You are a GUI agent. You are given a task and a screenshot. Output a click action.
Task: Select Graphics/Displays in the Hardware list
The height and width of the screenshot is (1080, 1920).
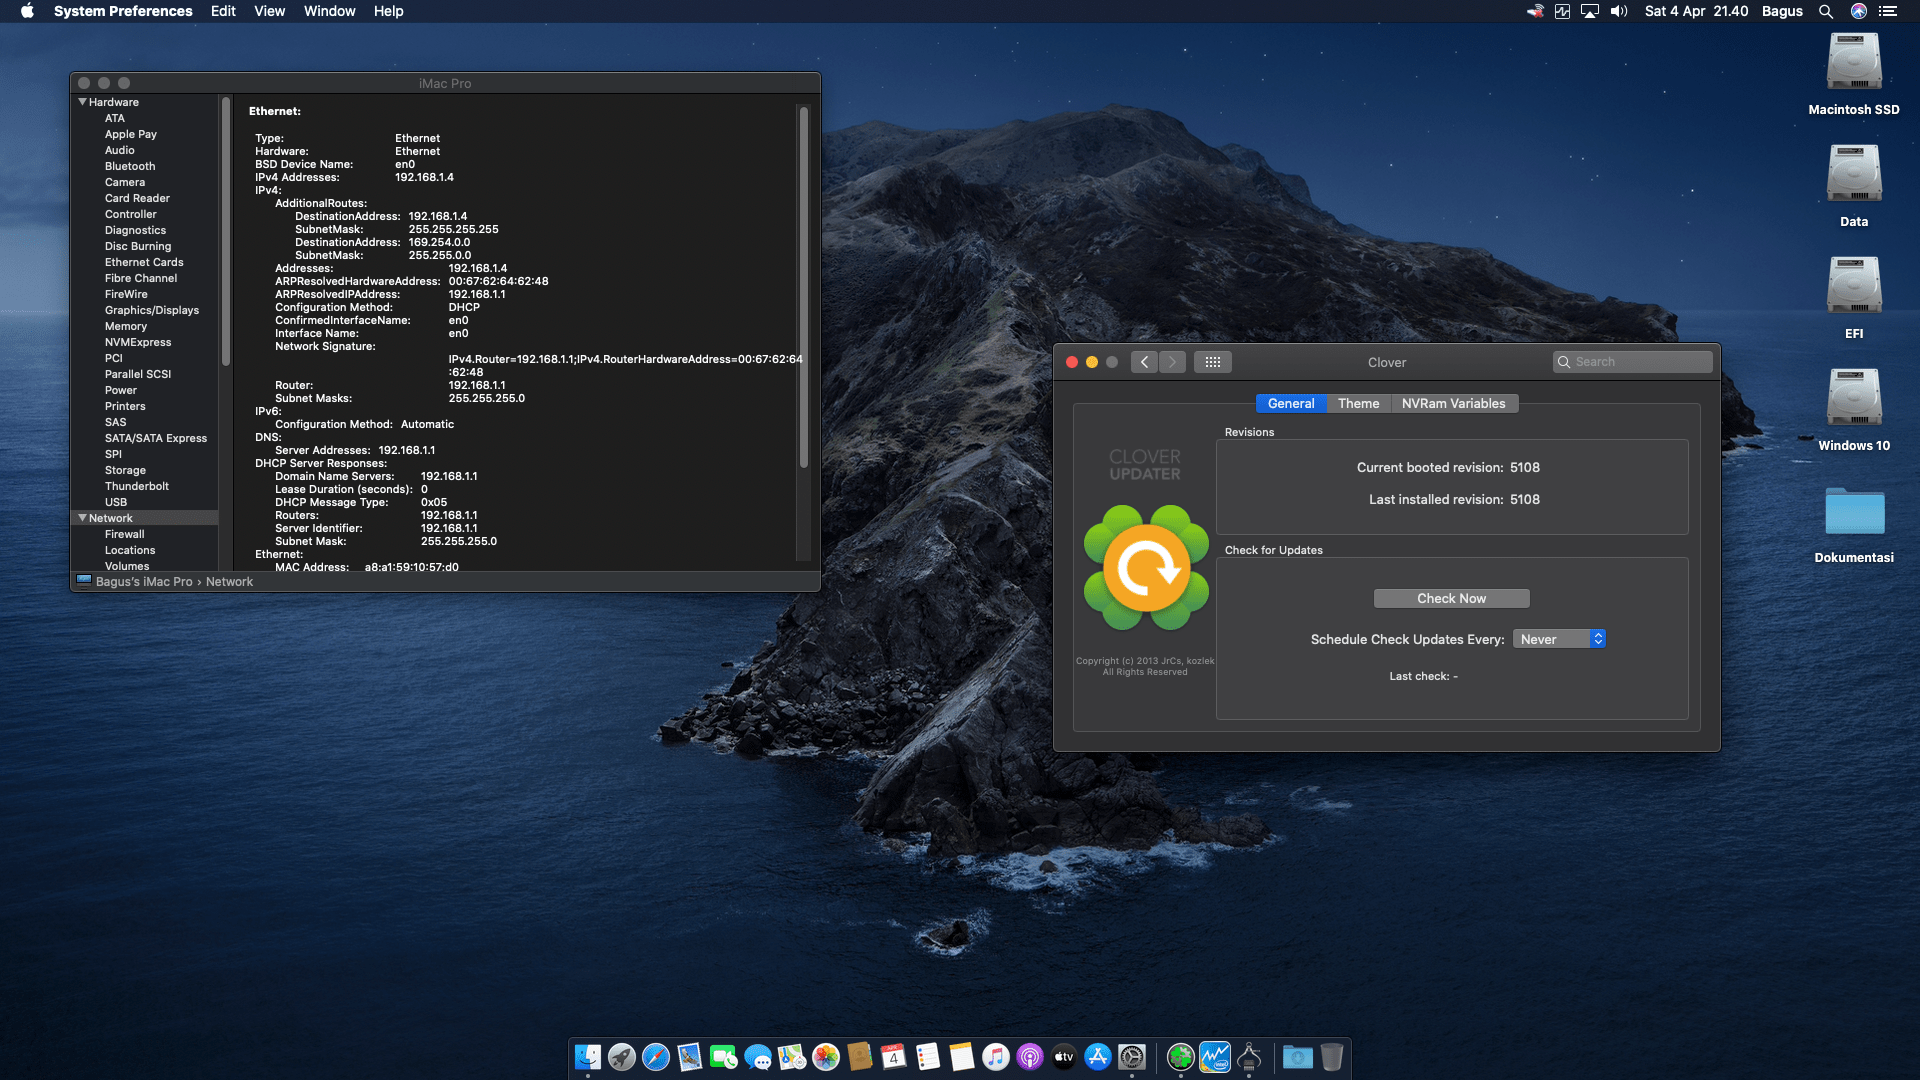click(x=152, y=310)
